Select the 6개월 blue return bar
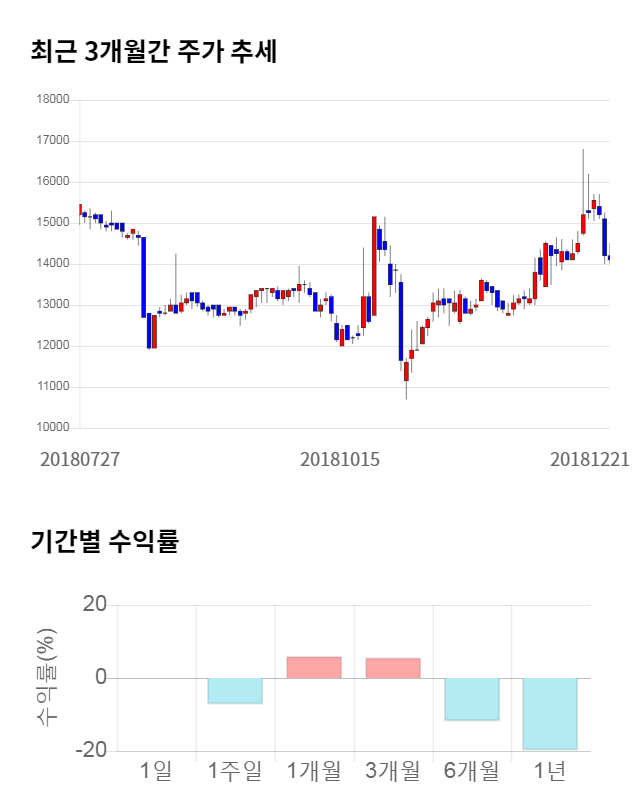This screenshot has width=640, height=810. click(472, 699)
